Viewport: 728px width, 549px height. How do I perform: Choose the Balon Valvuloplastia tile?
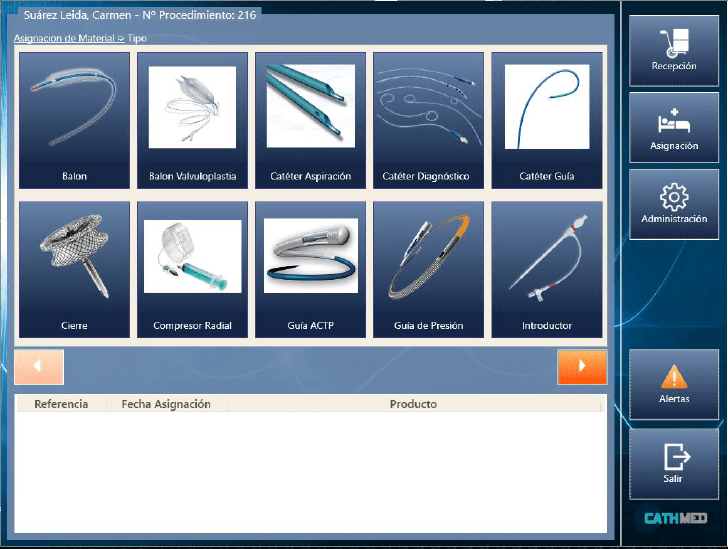pos(192,120)
